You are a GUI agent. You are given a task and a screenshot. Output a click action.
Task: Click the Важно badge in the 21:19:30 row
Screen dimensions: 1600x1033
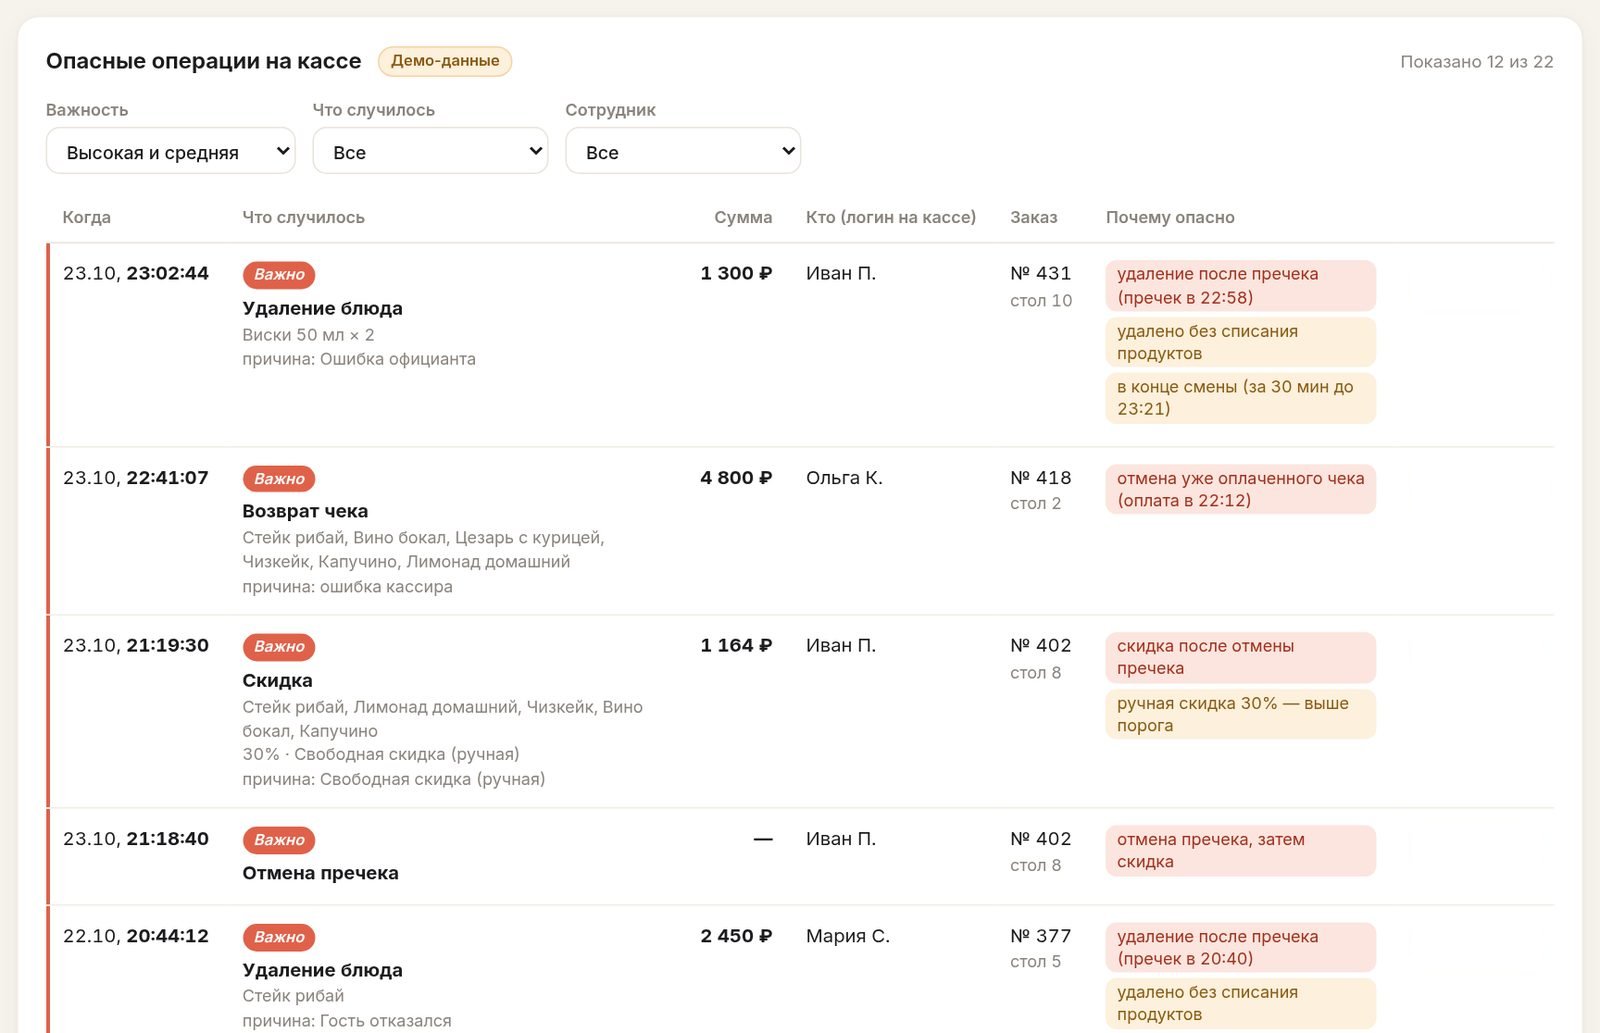point(279,647)
